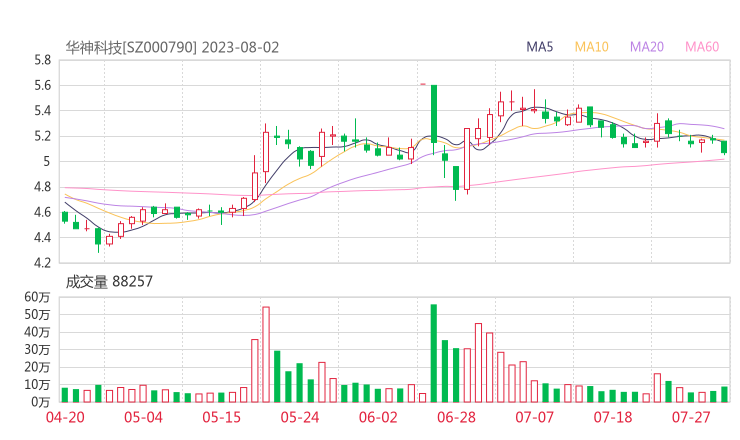The height and width of the screenshot is (440, 740).
Task: Click the 05-15 date axis label
Action: 222,417
